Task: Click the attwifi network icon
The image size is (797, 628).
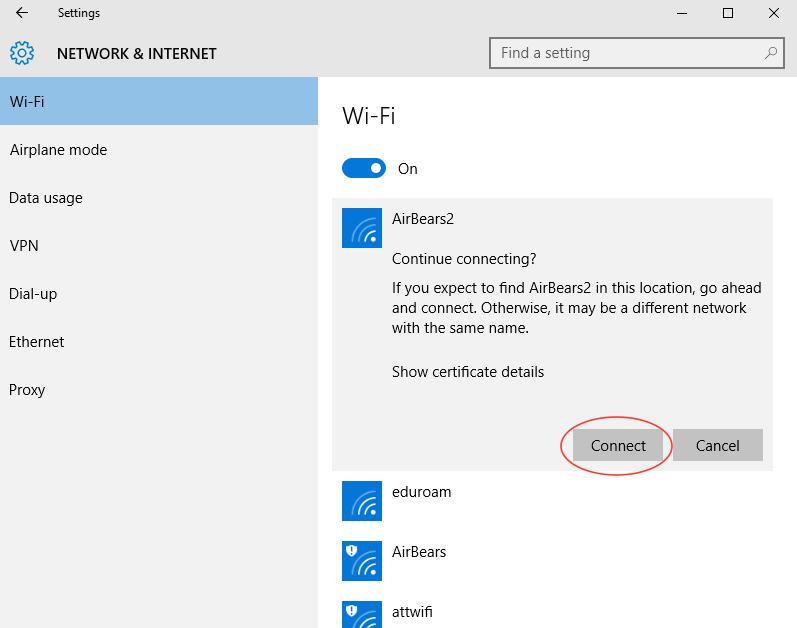Action: coord(362,614)
